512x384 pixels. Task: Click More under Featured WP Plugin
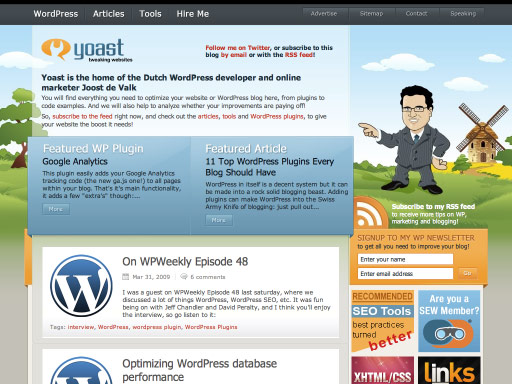(56, 209)
